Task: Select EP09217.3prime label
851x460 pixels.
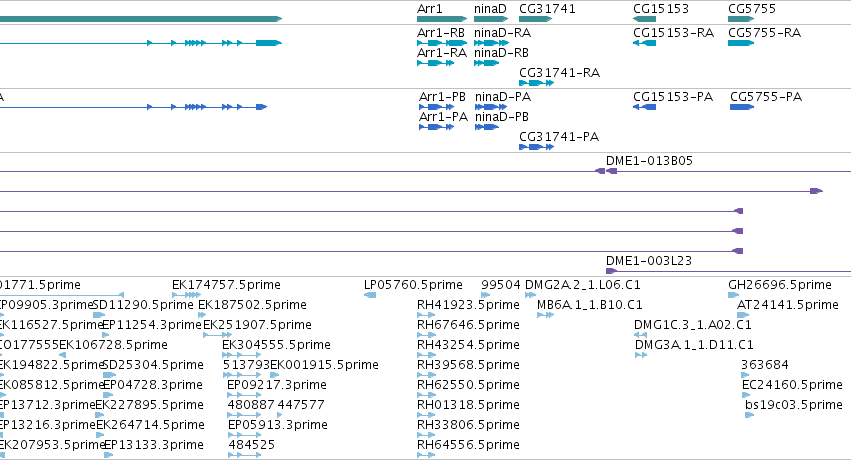Action: click(x=277, y=385)
